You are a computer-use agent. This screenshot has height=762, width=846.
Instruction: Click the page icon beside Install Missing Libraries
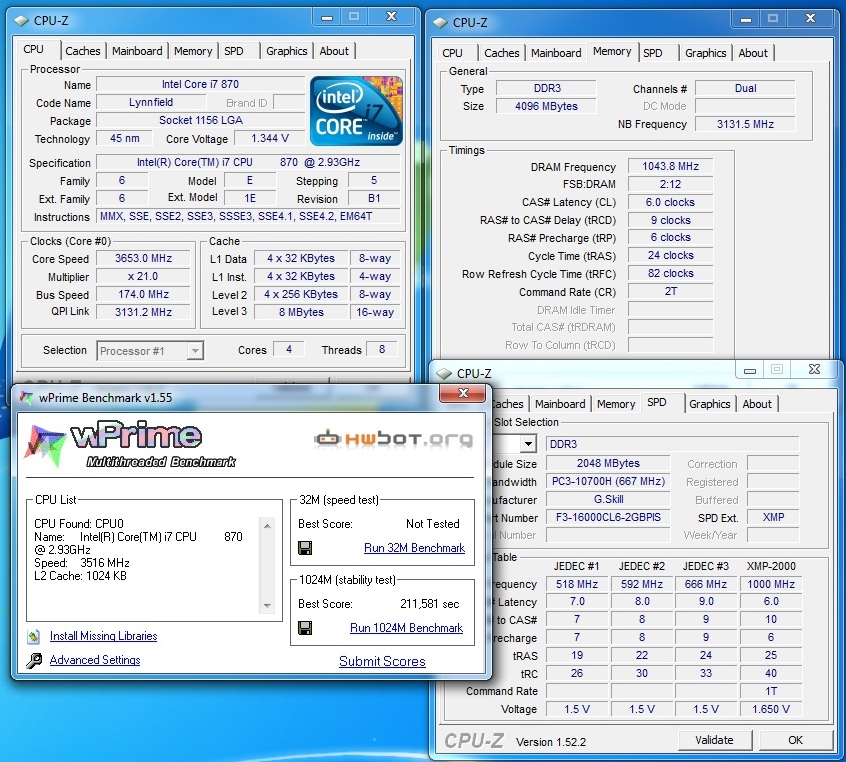(x=34, y=636)
